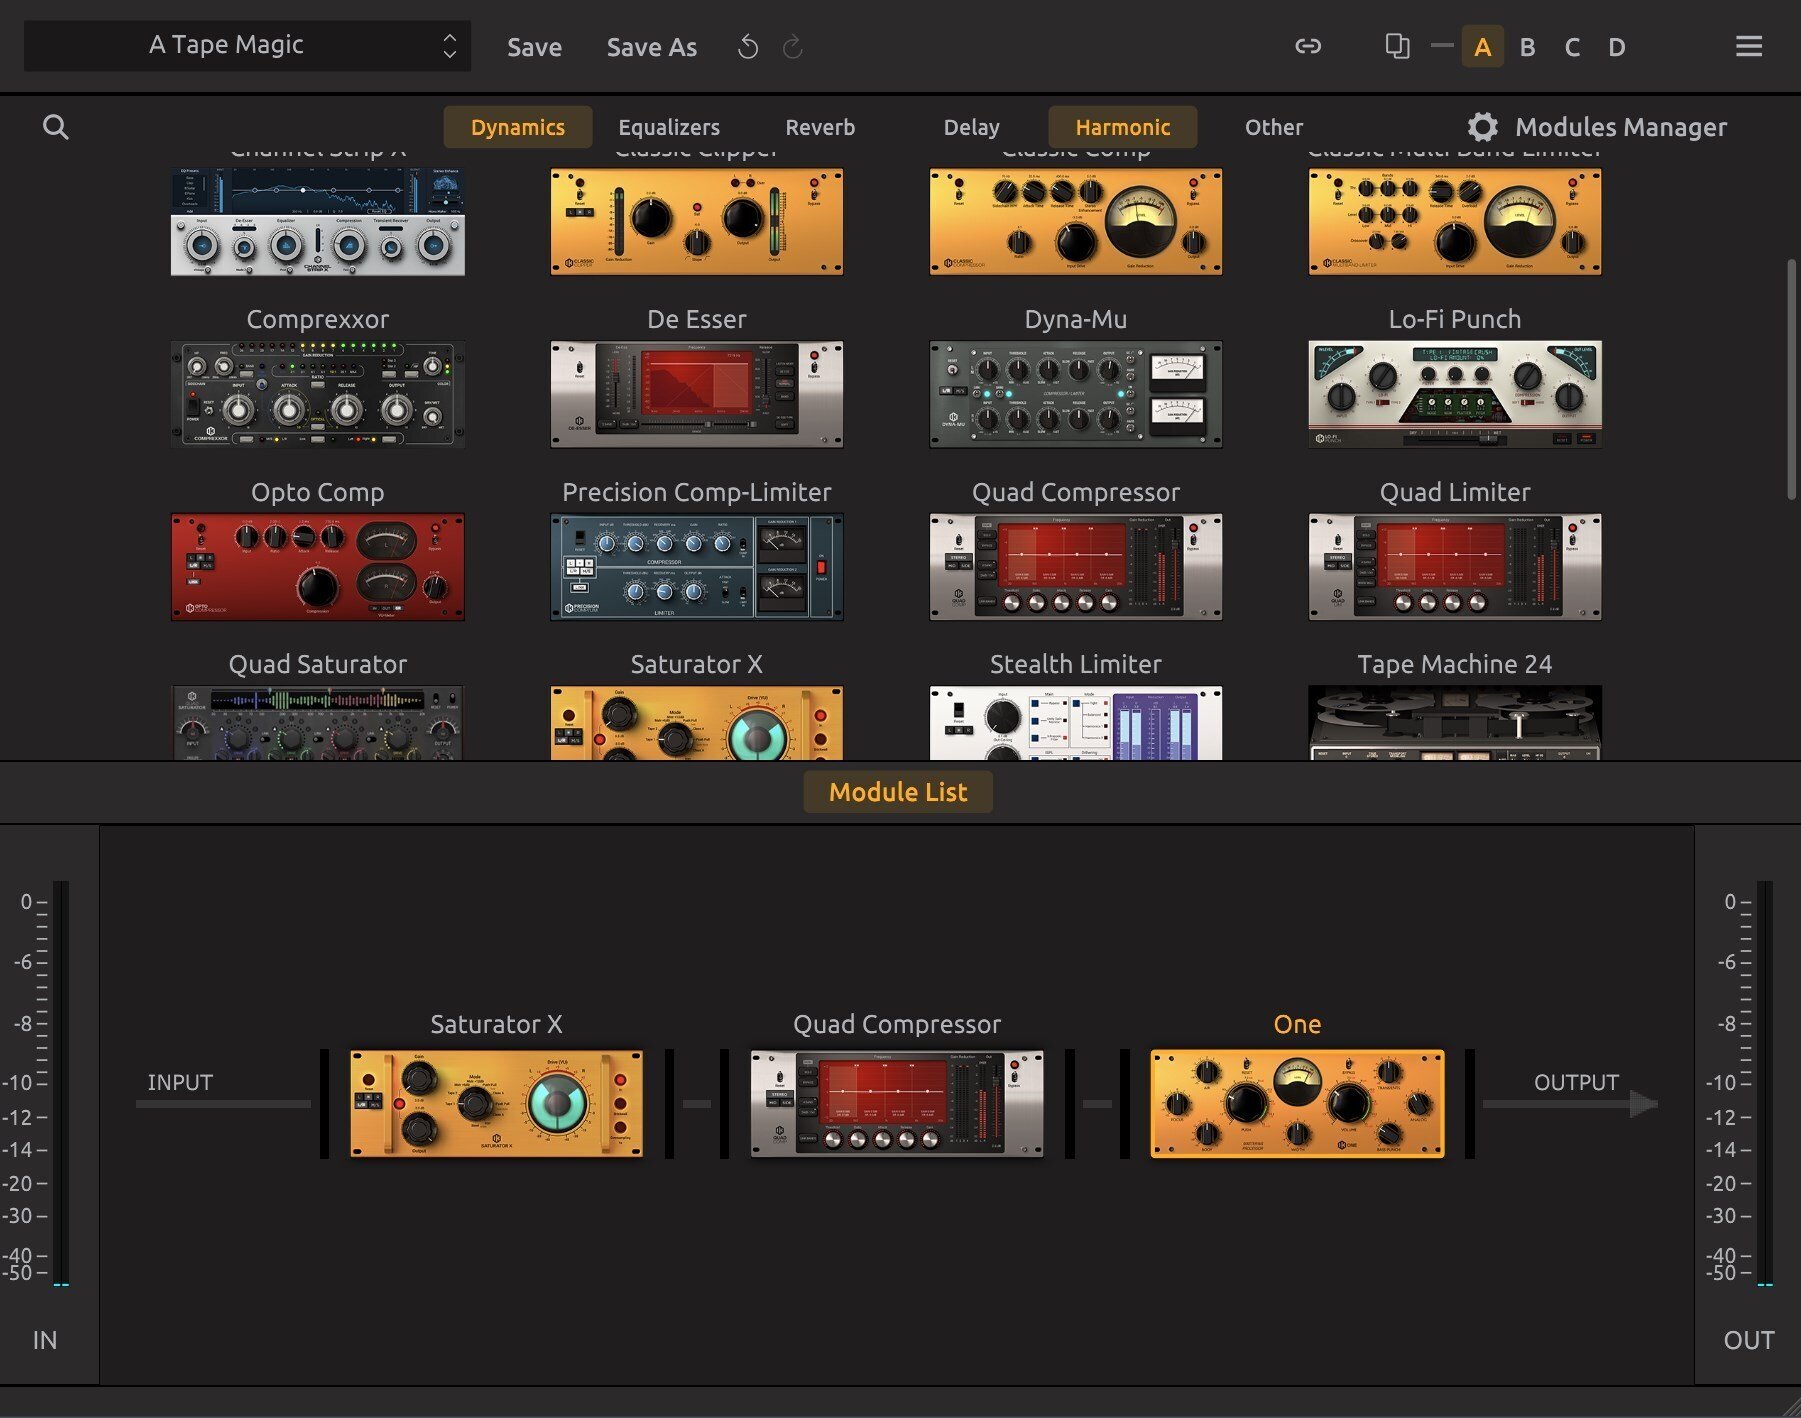1801x1418 pixels.
Task: Open the Other modules category
Action: [x=1272, y=127]
